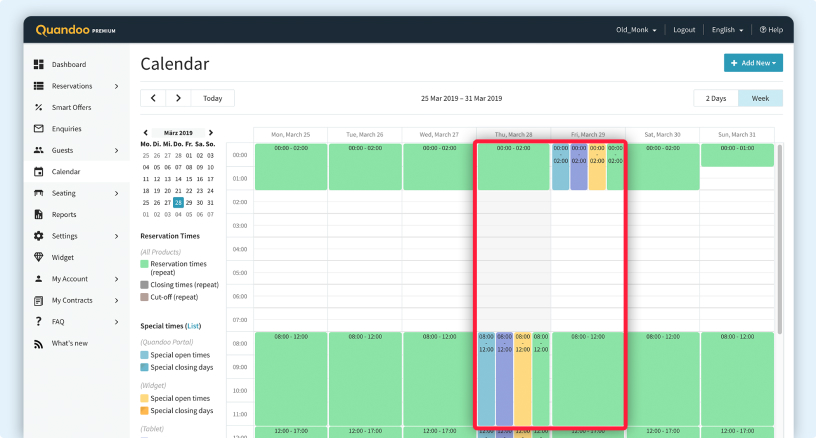Expand the My Account submenu
Screen dimensions: 816x438
coord(117,279)
